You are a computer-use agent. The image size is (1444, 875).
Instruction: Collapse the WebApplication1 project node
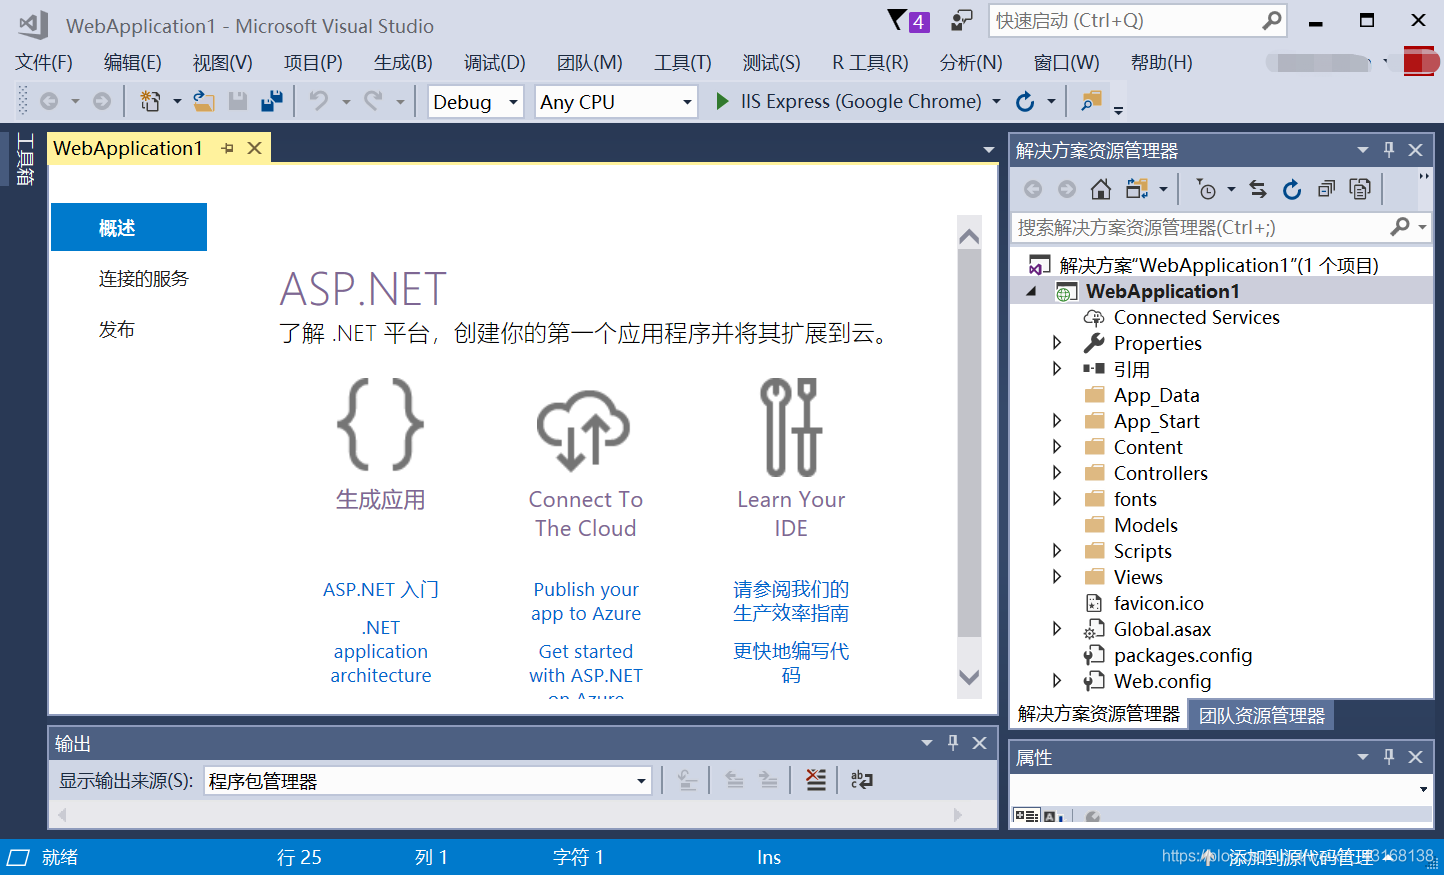[1031, 291]
